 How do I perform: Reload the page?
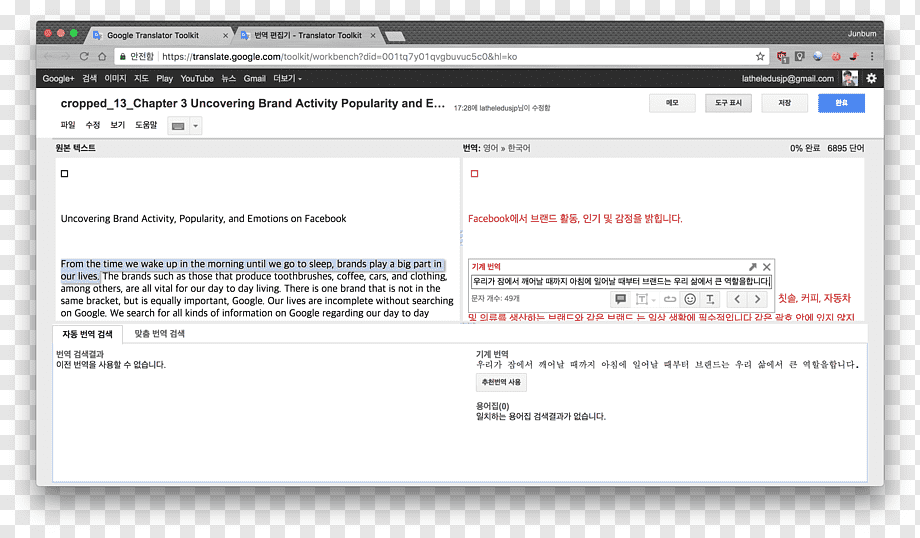click(x=84, y=56)
